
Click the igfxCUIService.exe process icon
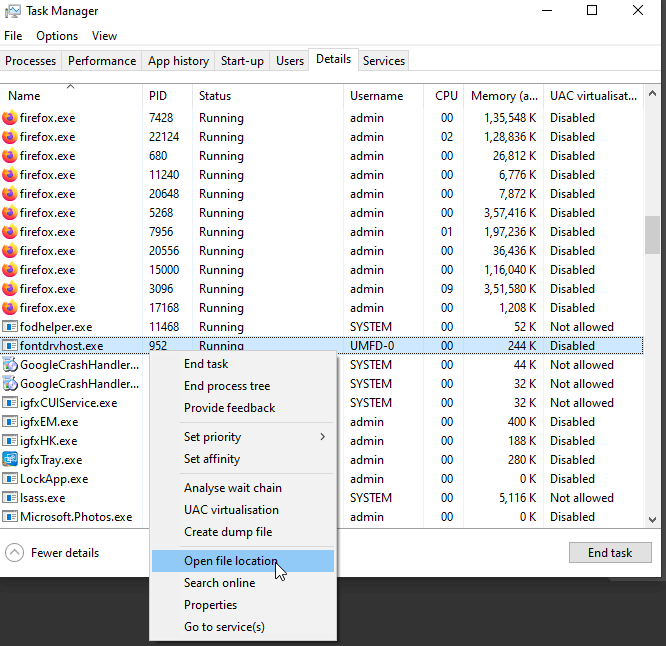click(10, 403)
